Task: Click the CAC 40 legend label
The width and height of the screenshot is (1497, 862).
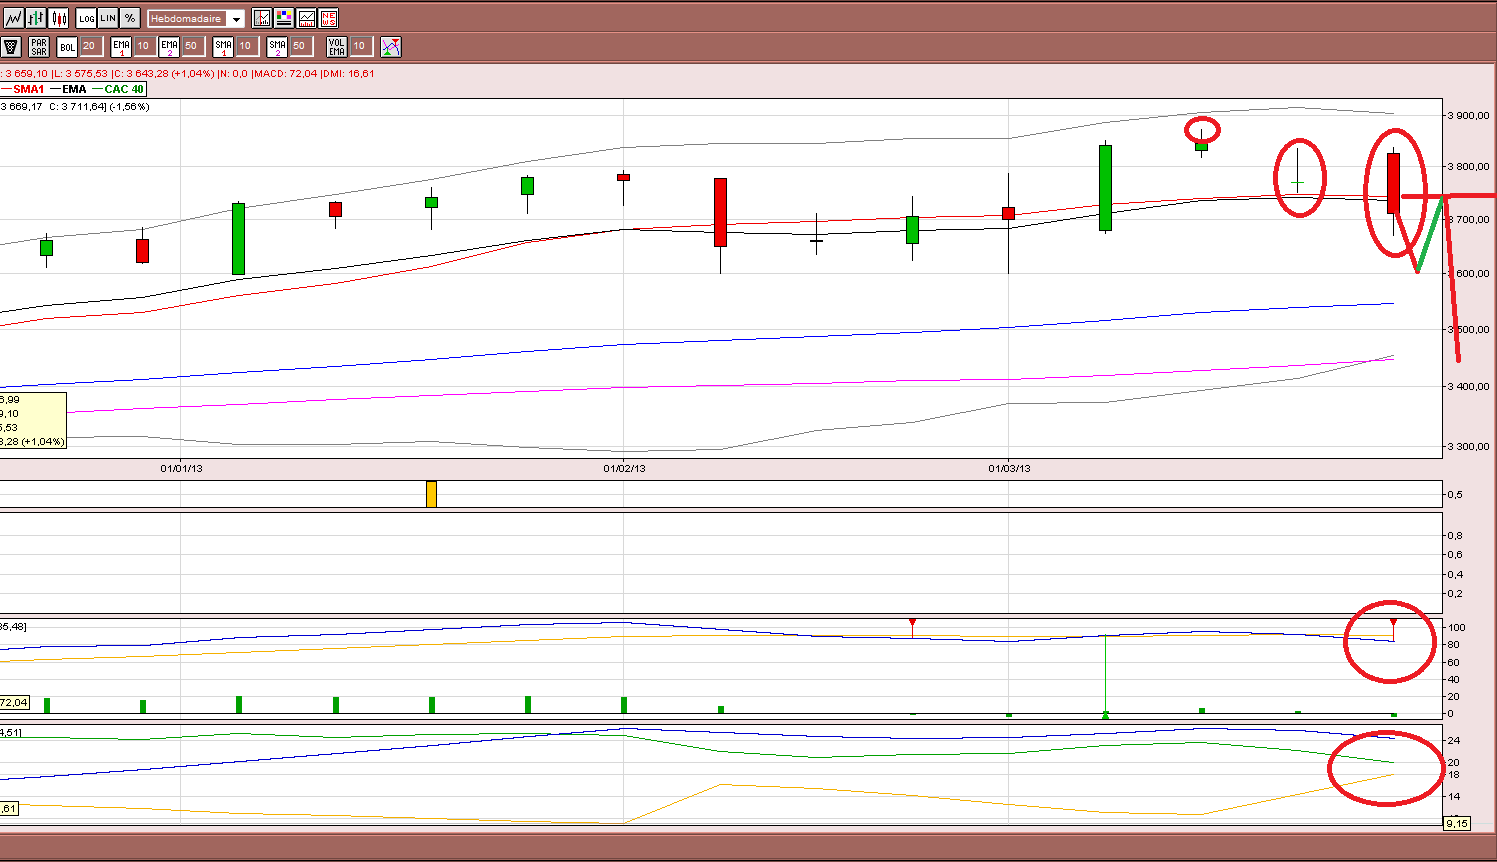Action: 124,89
